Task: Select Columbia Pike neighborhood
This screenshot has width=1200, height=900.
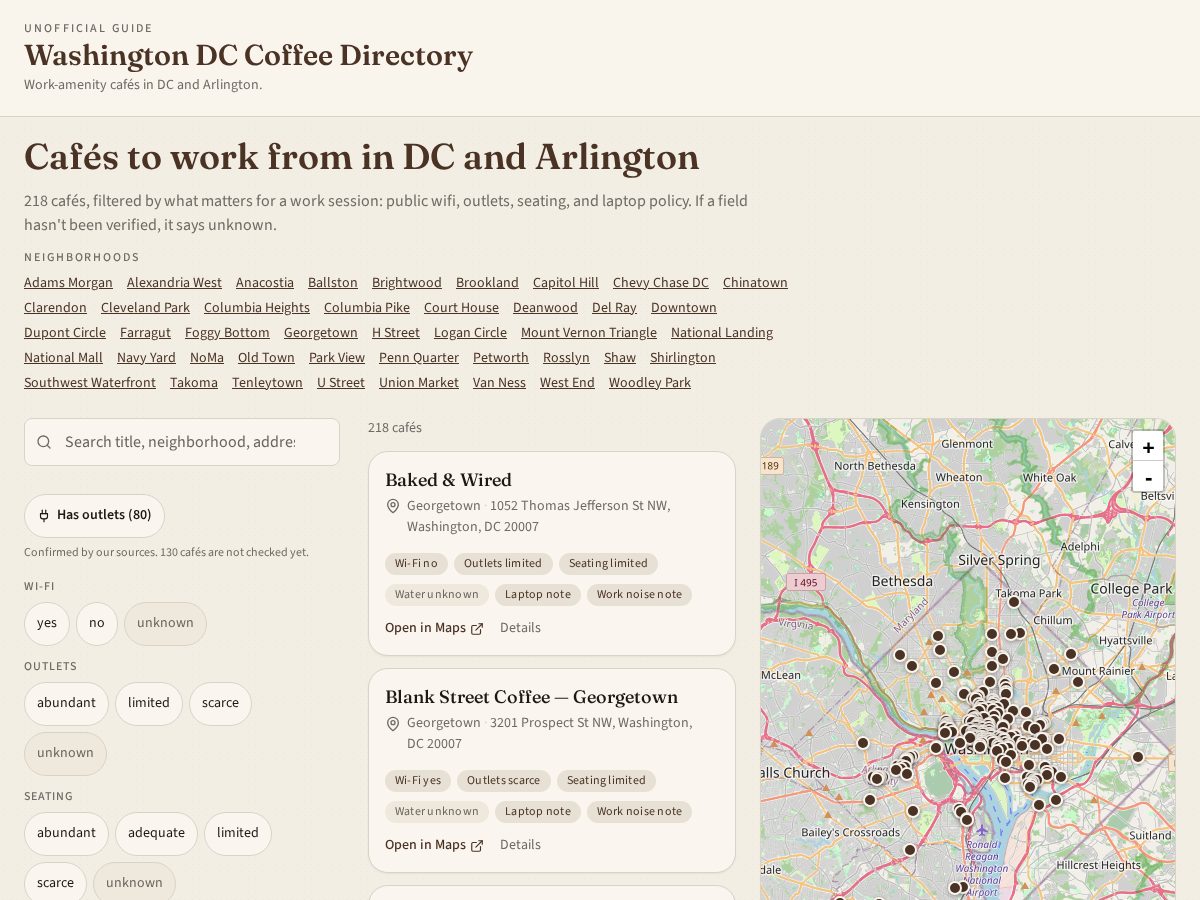Action: pos(367,308)
